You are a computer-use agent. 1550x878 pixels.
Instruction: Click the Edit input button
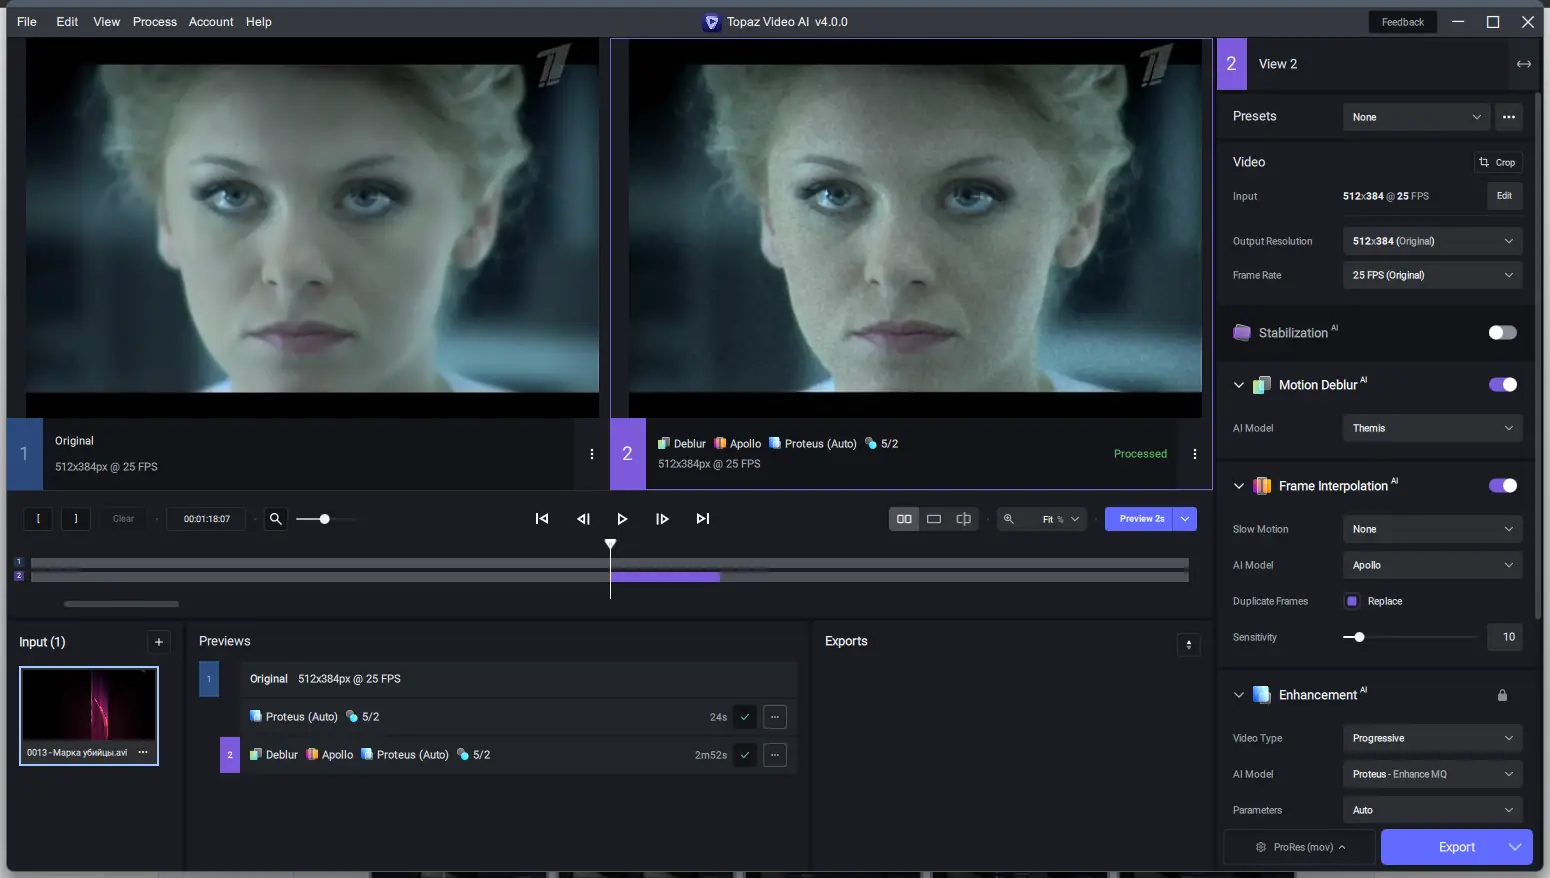click(x=1504, y=196)
